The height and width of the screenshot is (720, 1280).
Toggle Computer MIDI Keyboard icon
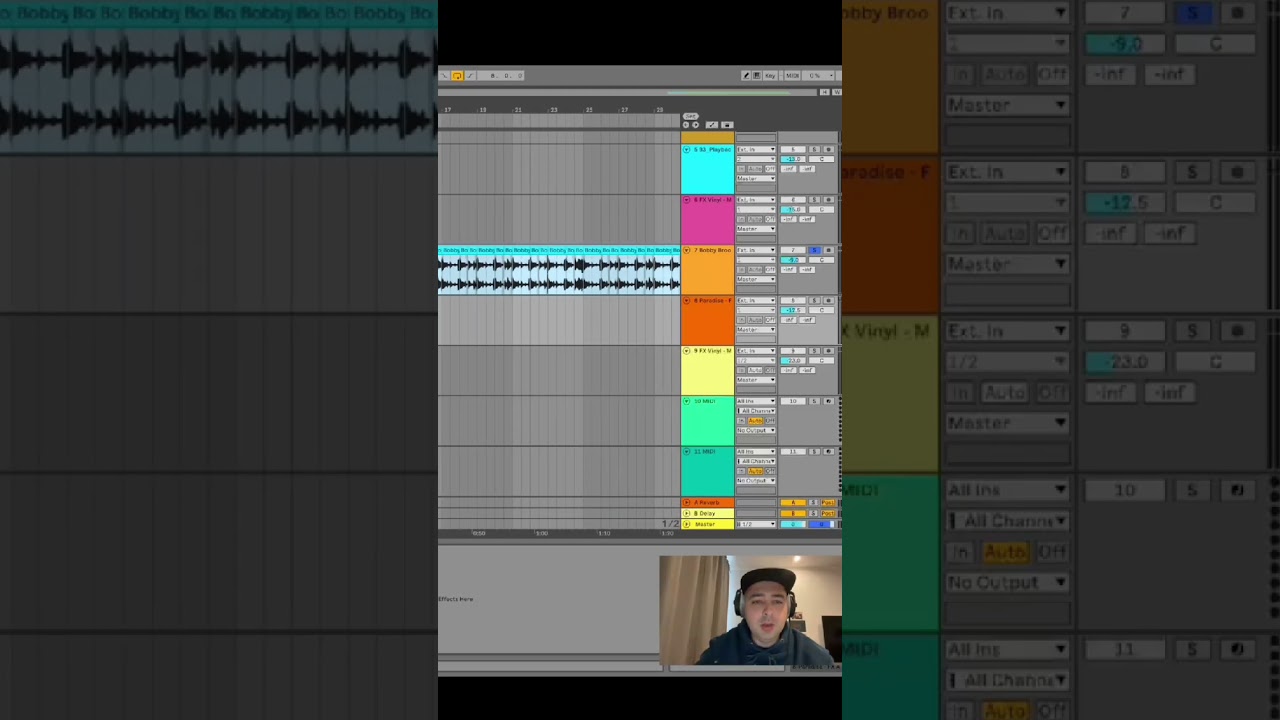757,75
